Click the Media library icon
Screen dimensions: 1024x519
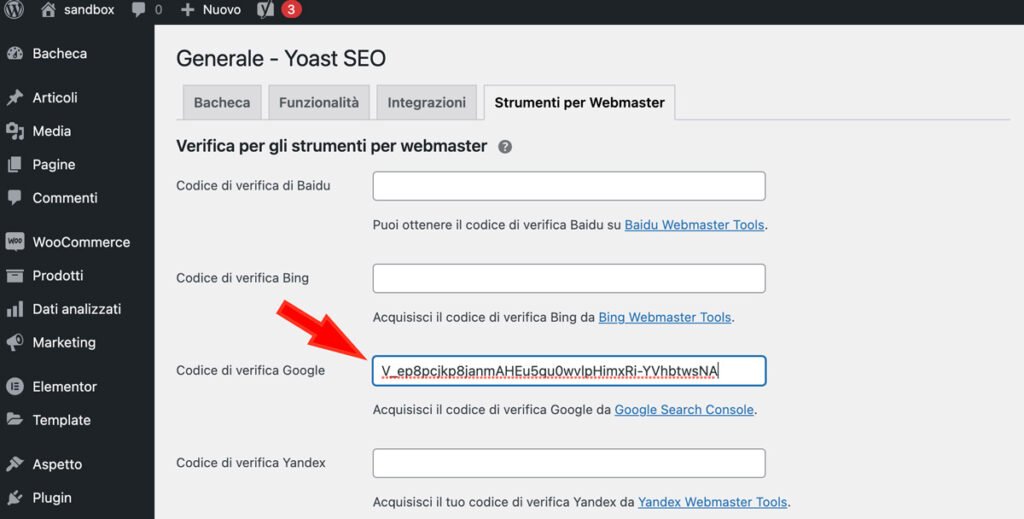14,131
